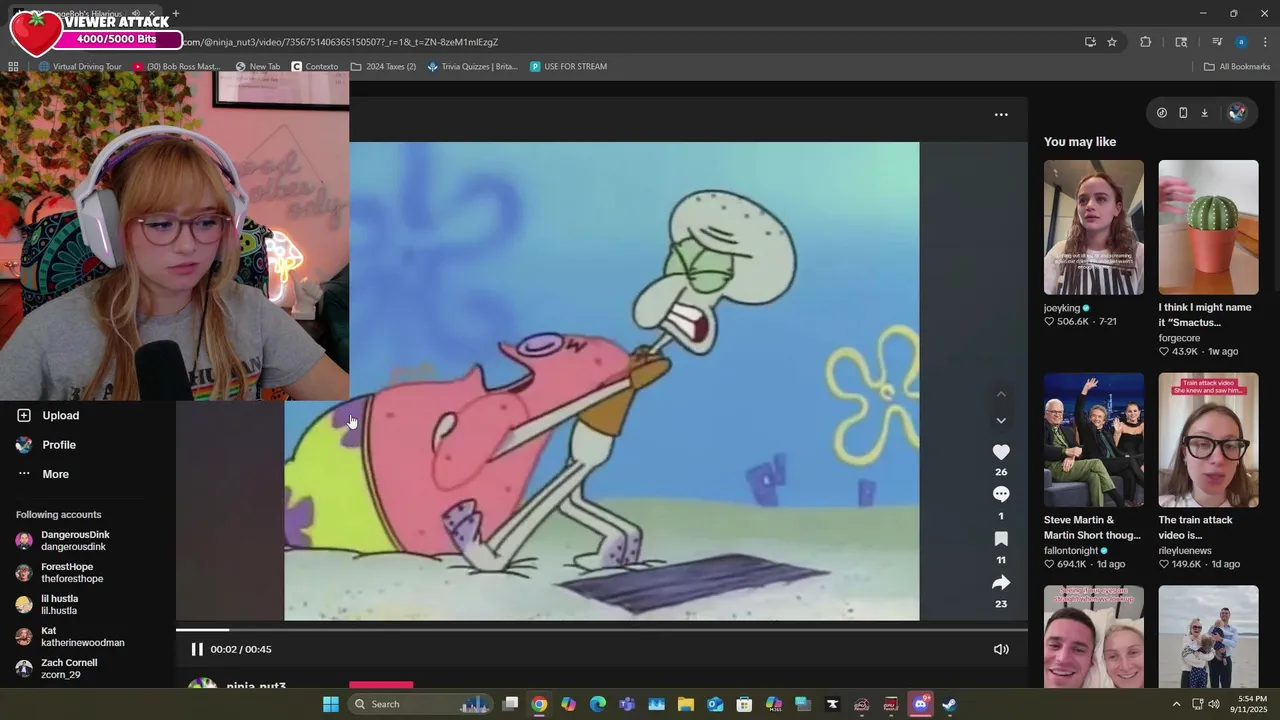The height and width of the screenshot is (720, 1280).
Task: Click the download desktop app icon in header
Action: click(1204, 113)
